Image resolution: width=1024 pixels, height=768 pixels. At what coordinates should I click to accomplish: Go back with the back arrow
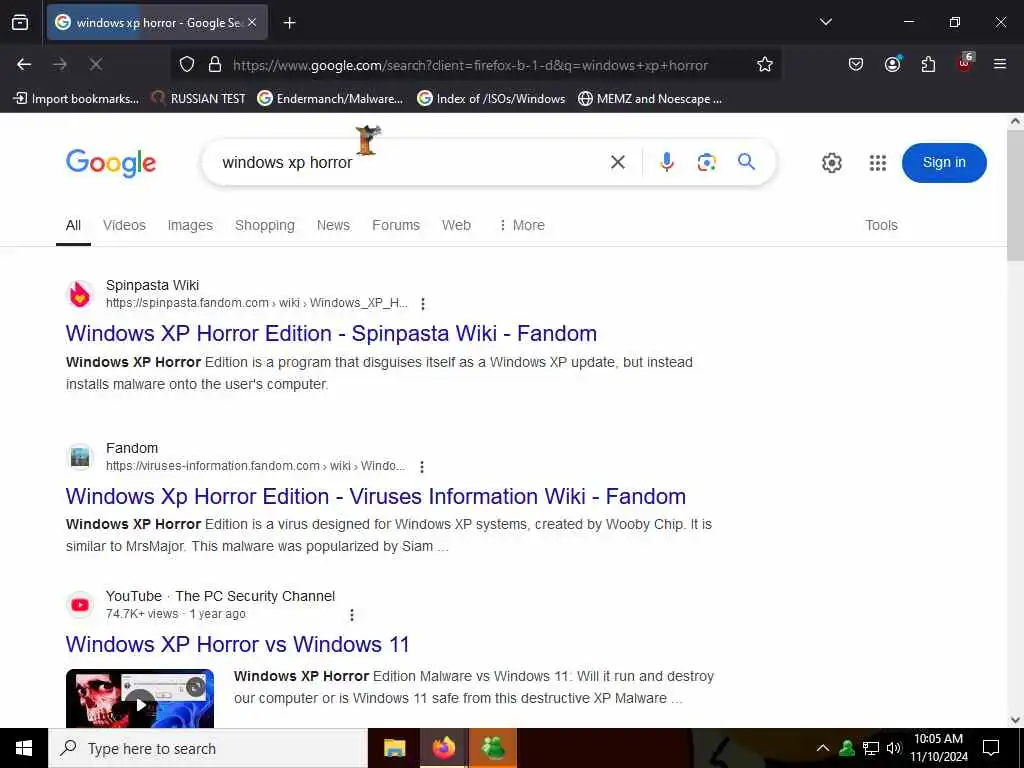click(x=24, y=64)
